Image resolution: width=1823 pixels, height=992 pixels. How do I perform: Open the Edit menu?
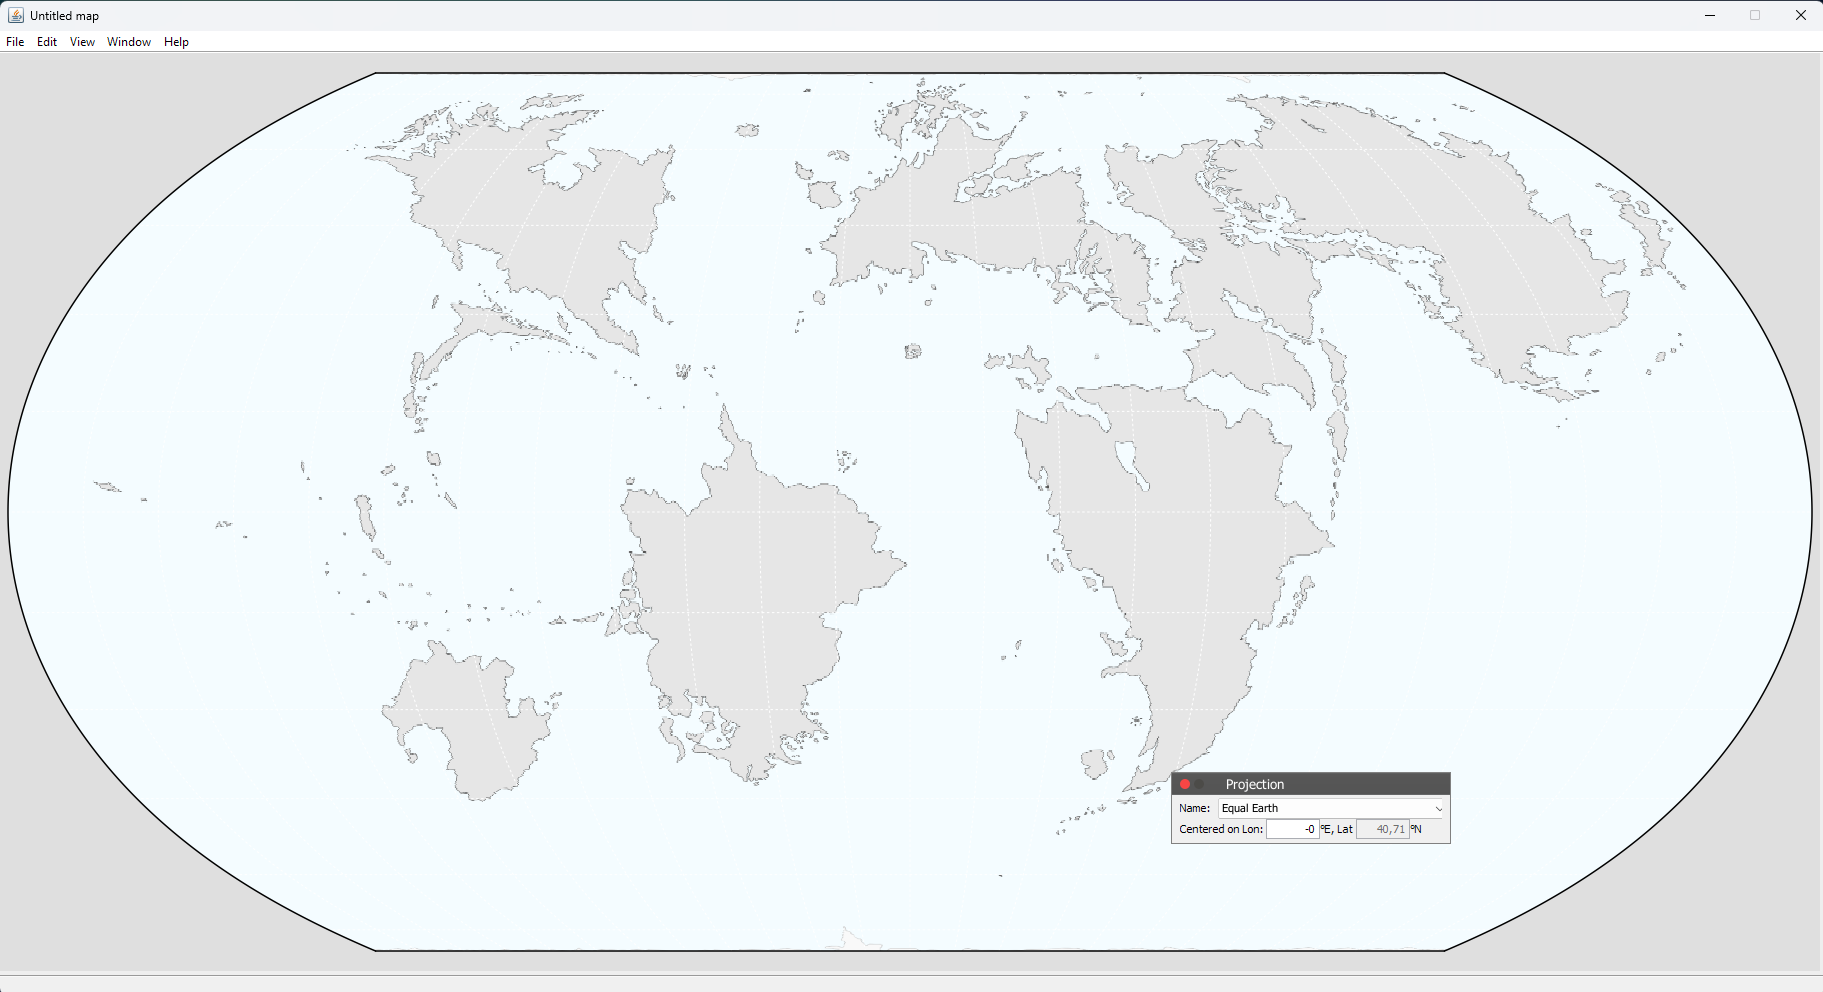(47, 42)
